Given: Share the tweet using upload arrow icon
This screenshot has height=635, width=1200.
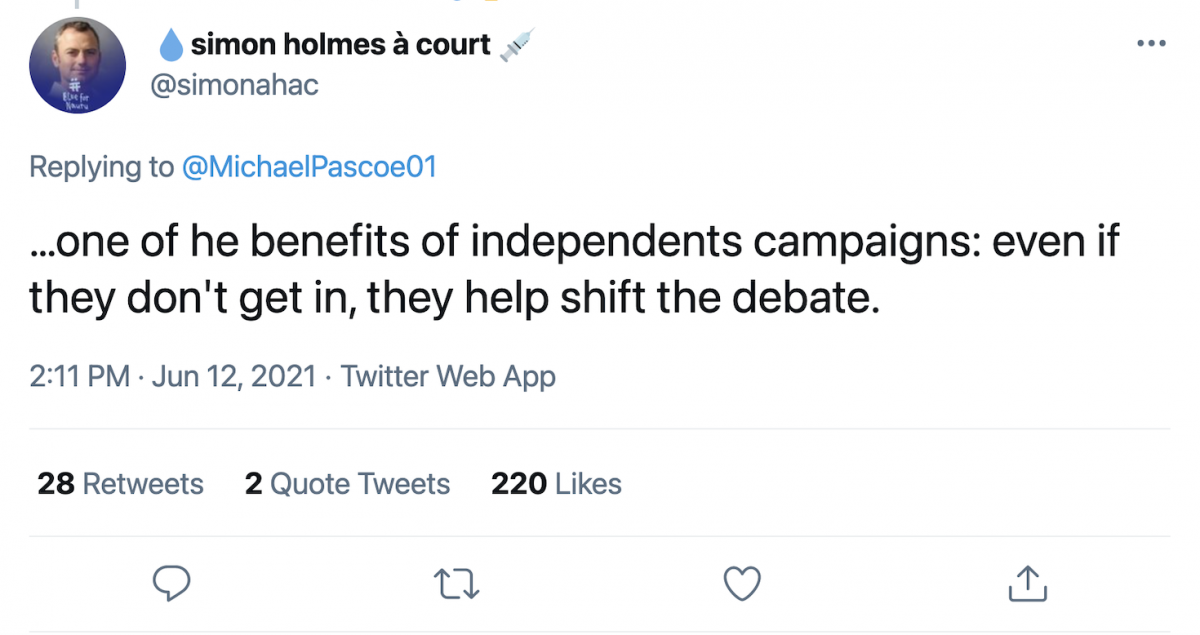Looking at the screenshot, I should 1027,583.
